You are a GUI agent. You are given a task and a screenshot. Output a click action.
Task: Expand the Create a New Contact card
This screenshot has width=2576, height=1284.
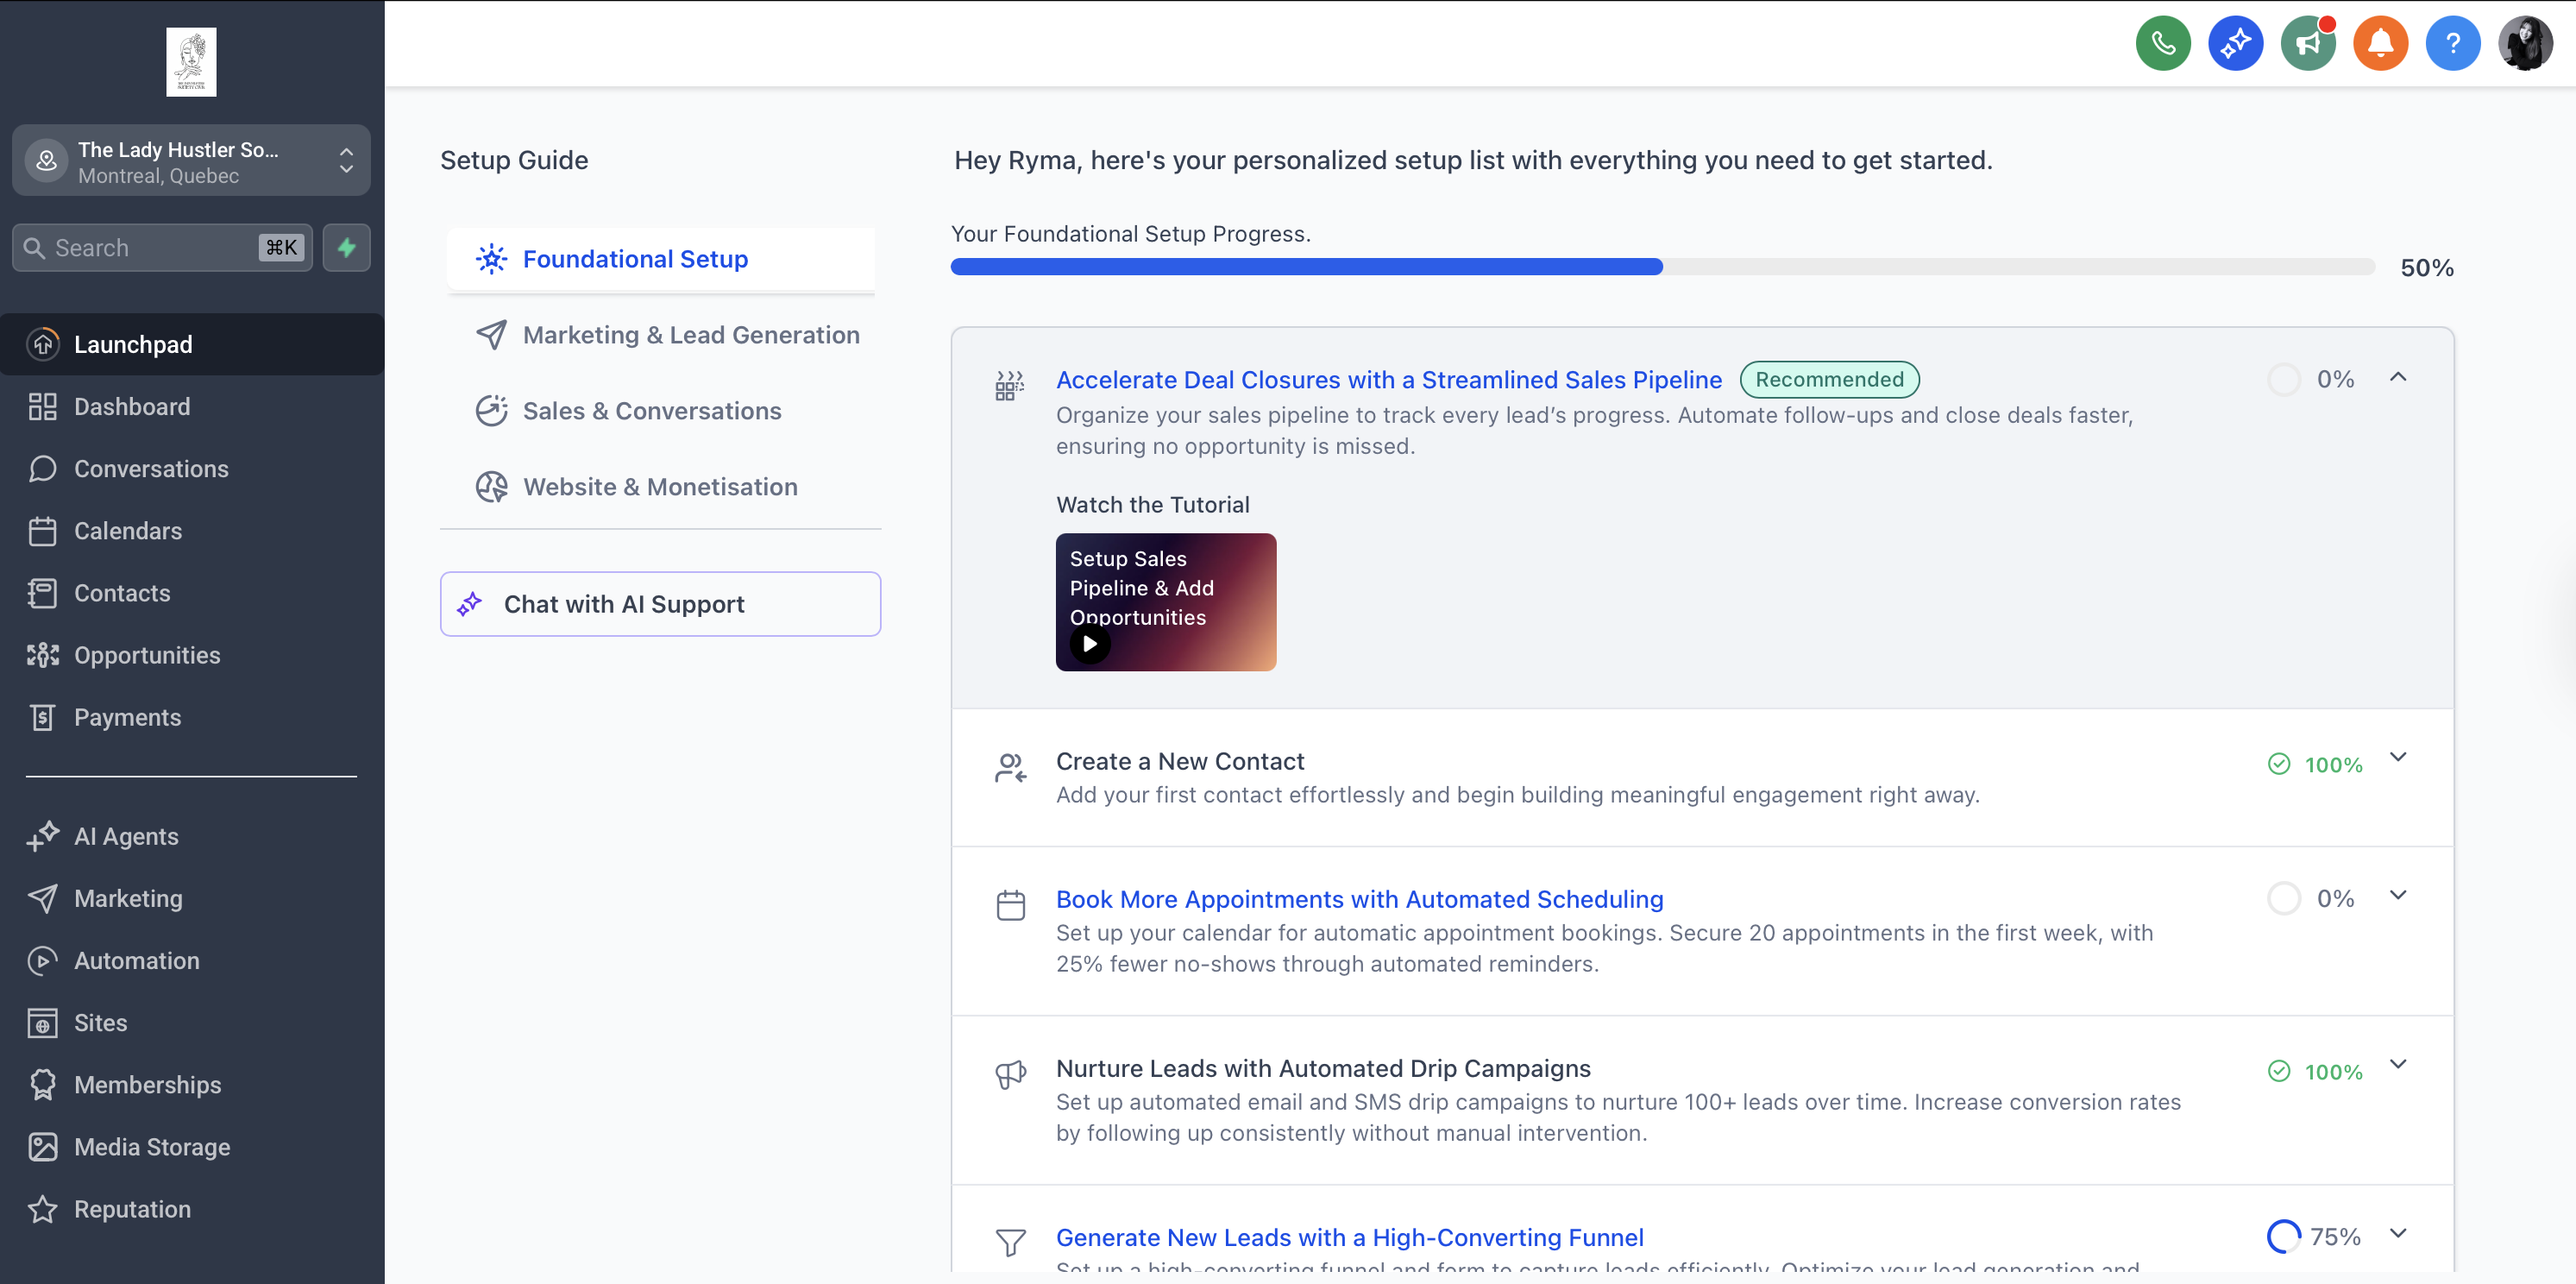click(2398, 757)
